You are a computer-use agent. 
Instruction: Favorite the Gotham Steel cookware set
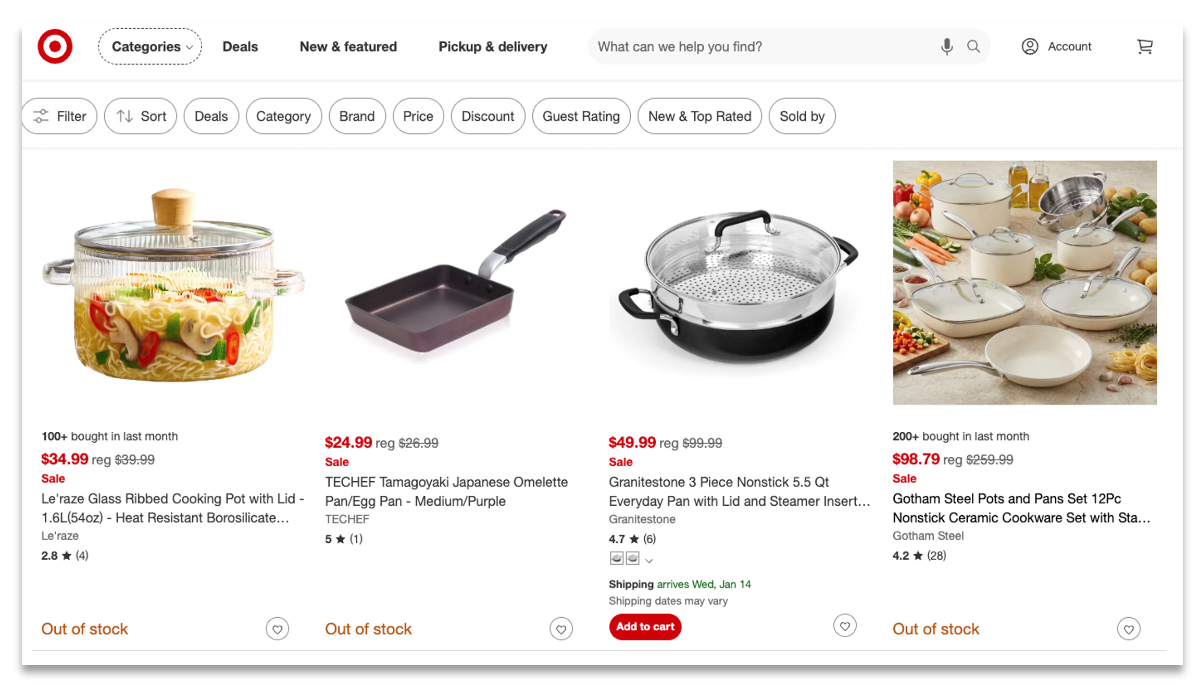point(1129,629)
